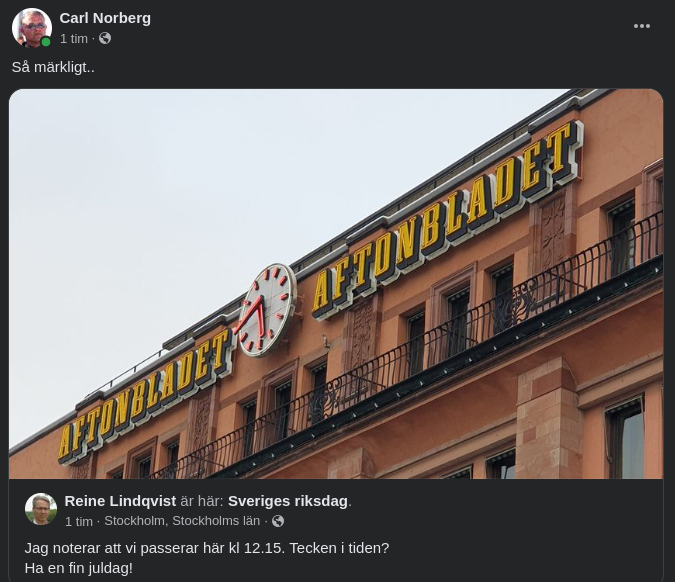This screenshot has width=675, height=582.
Task: Click the 'Så märkligt..' post text
Action: 53,68
